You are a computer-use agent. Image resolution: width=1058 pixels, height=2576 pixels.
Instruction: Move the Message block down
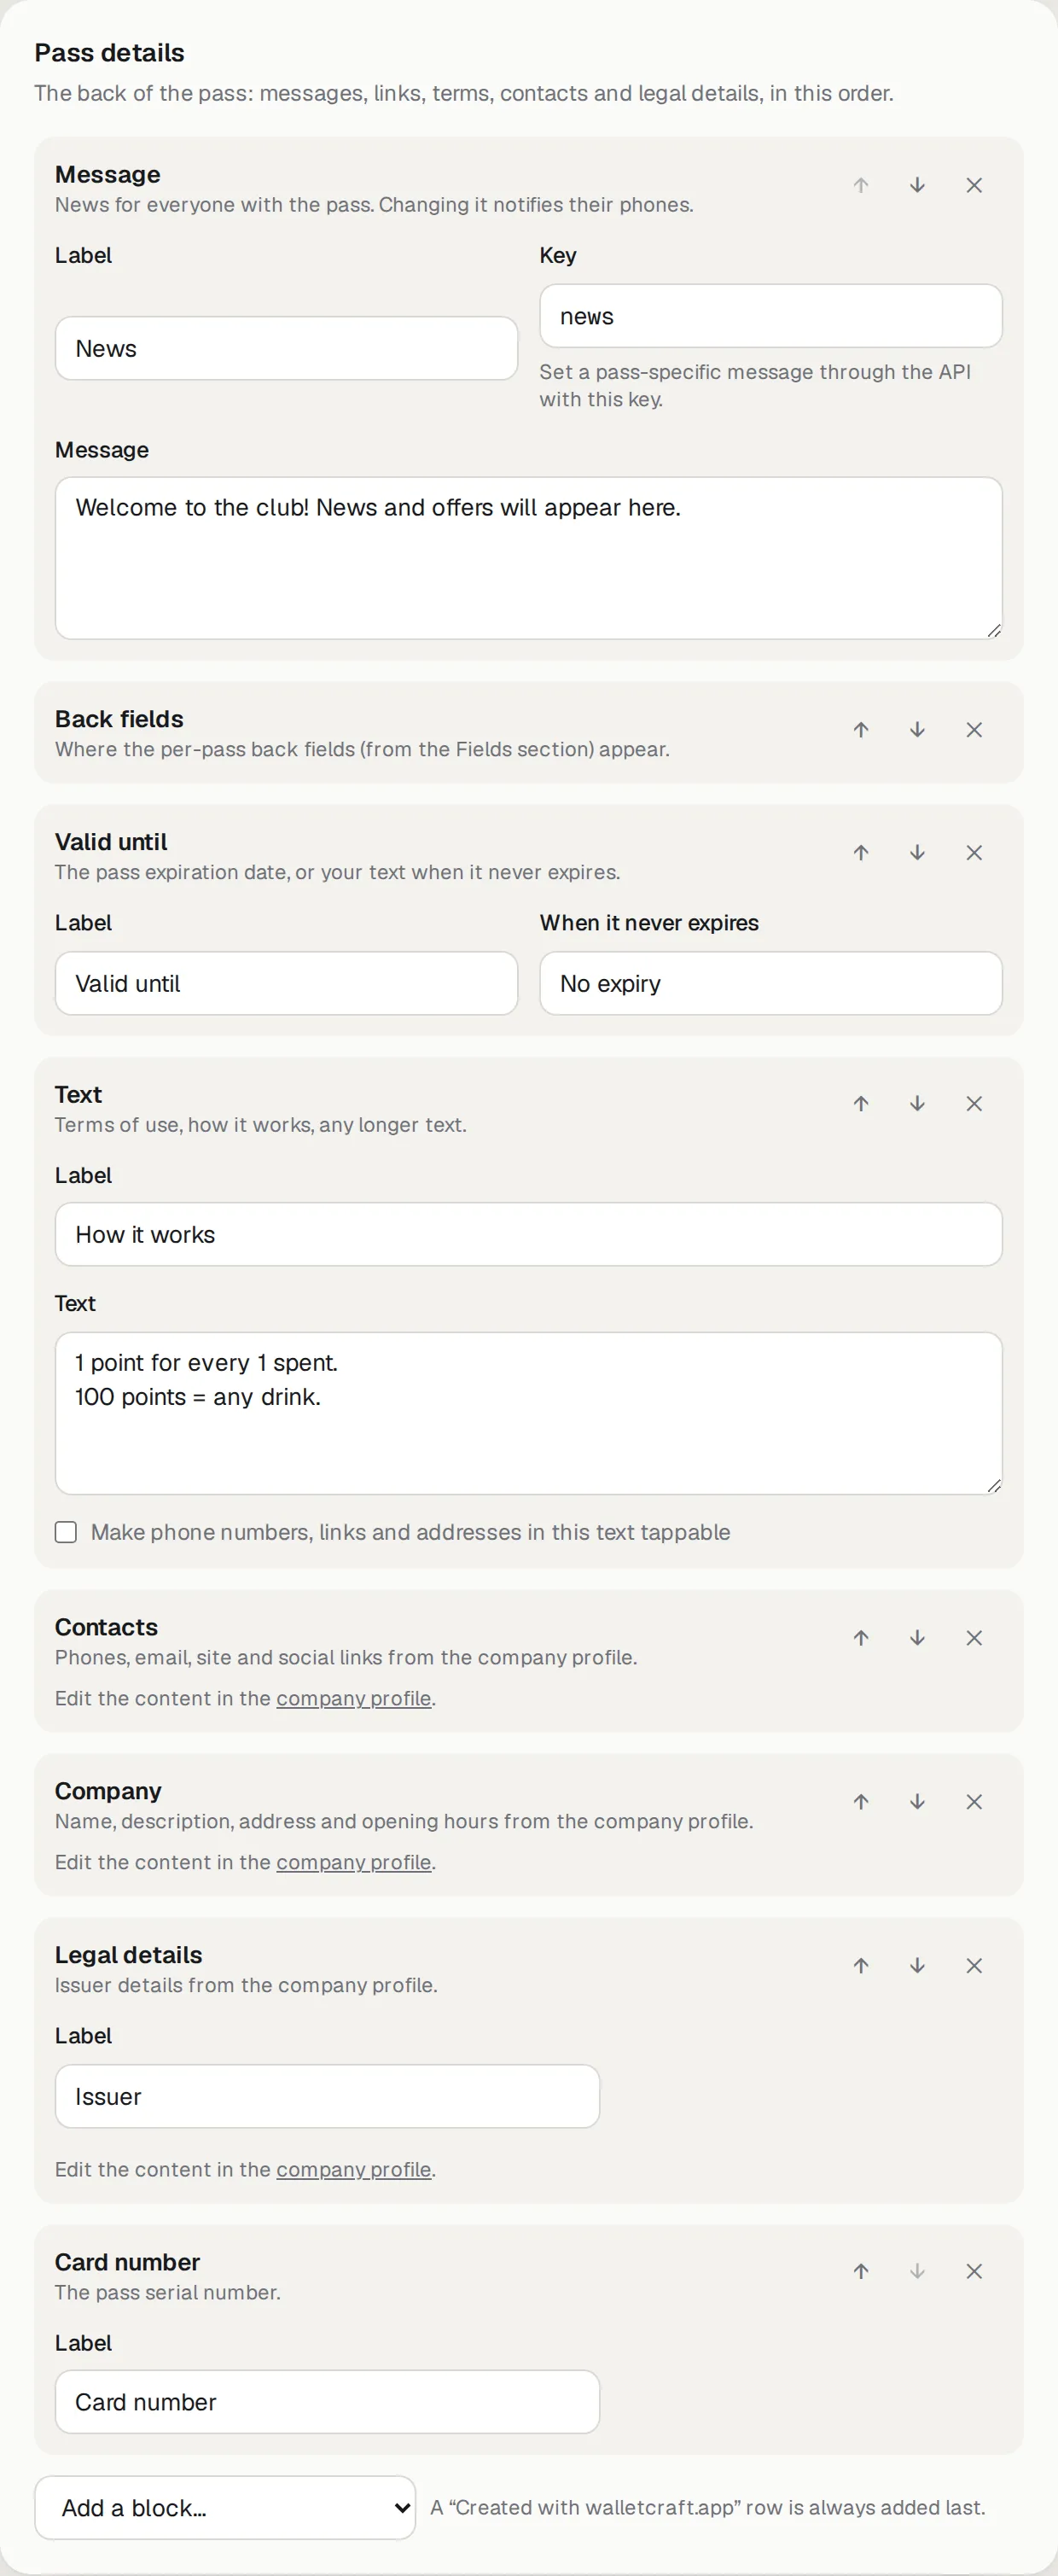pyautogui.click(x=917, y=185)
